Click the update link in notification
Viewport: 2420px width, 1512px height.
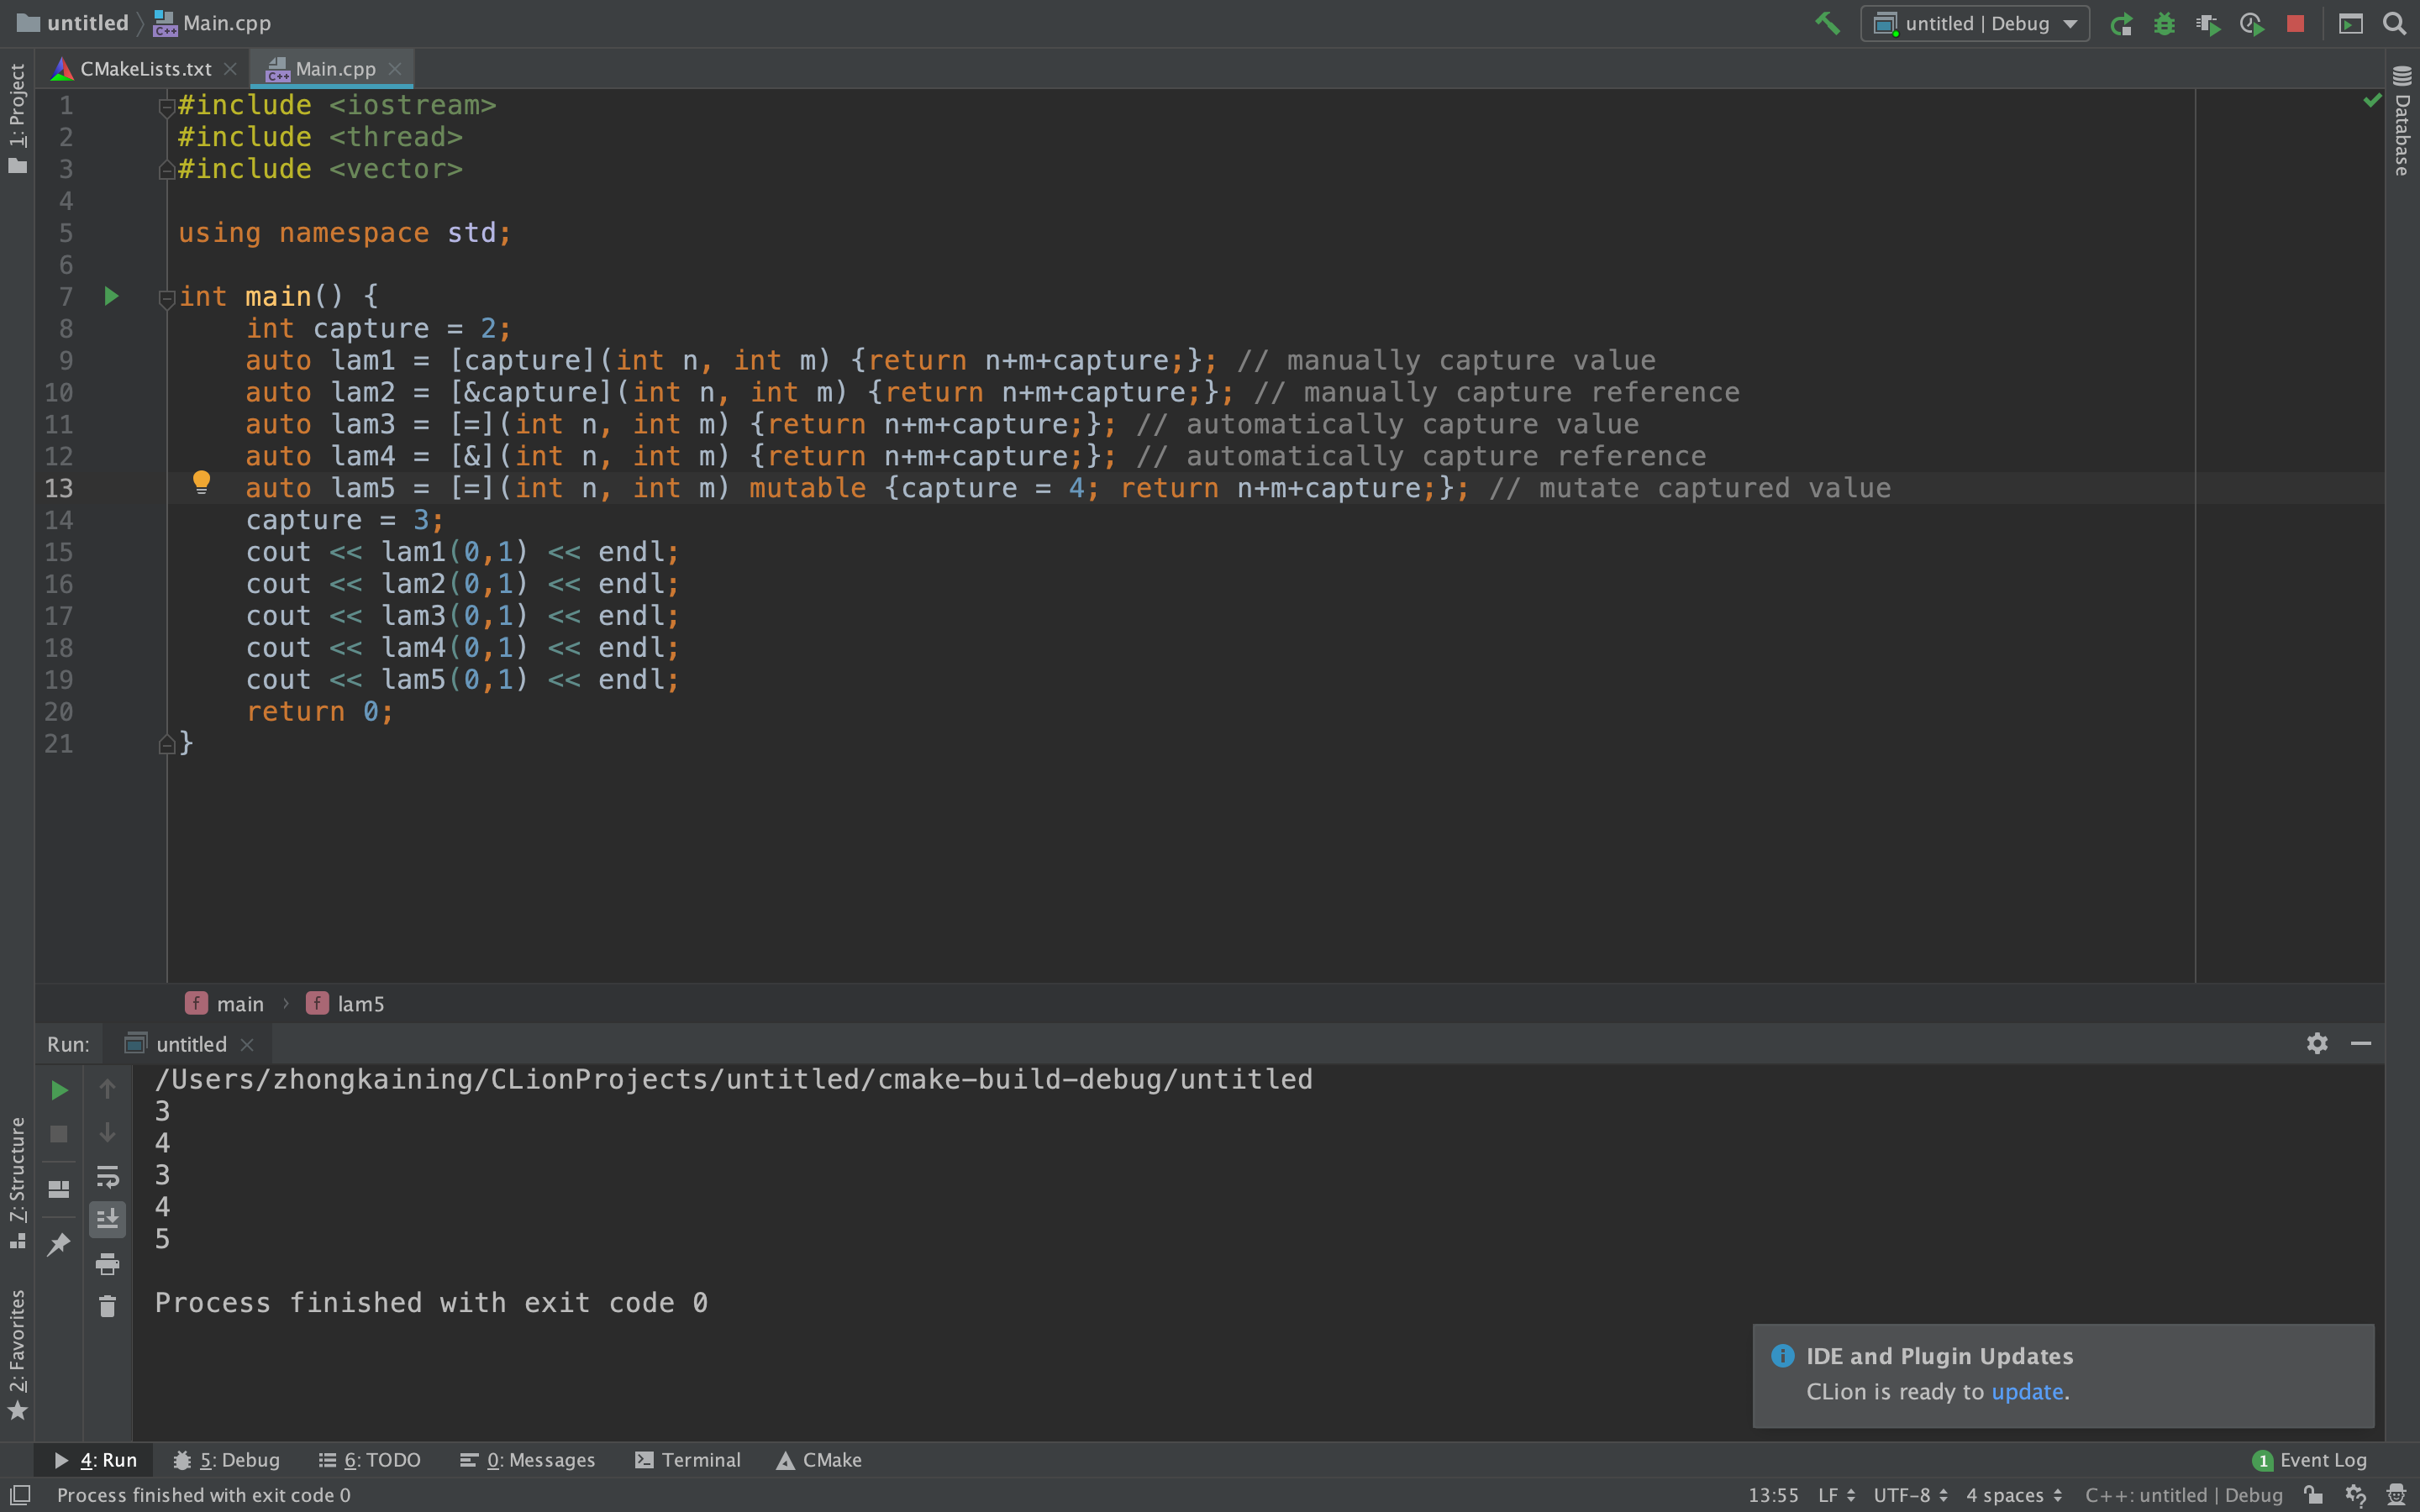[x=2026, y=1391]
